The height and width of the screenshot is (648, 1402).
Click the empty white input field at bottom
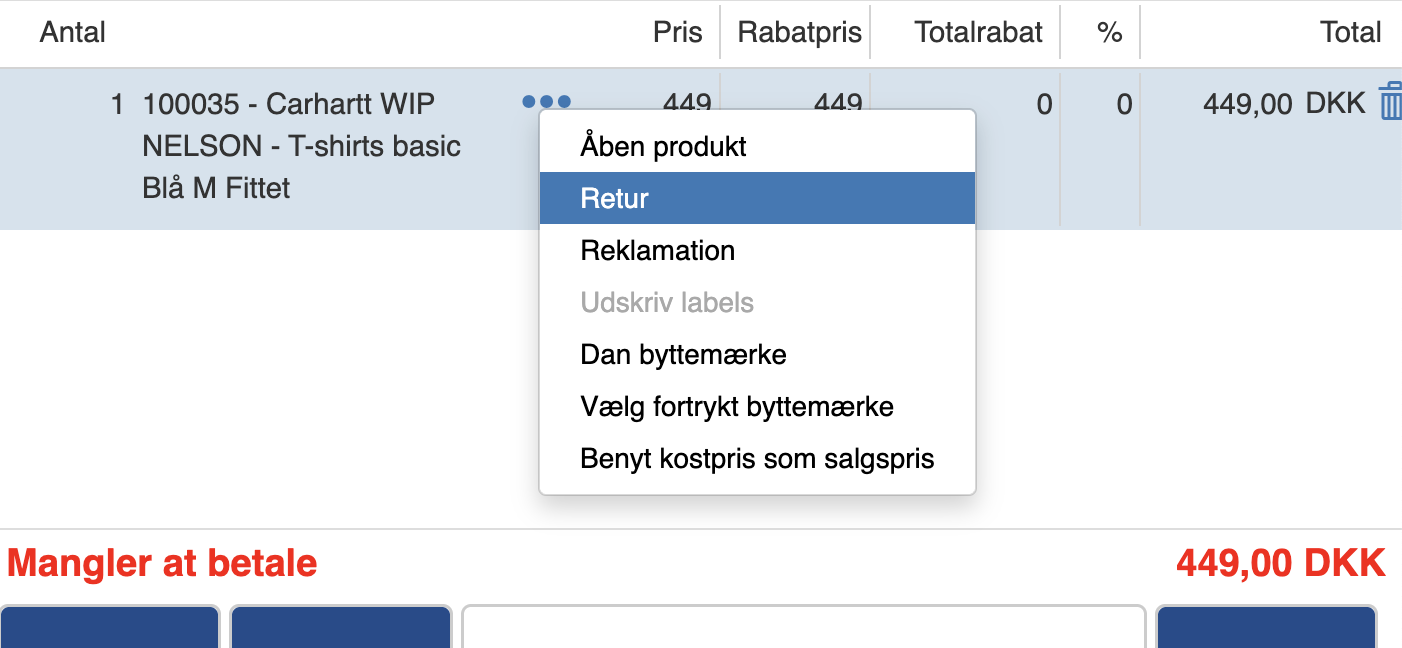coord(803,627)
